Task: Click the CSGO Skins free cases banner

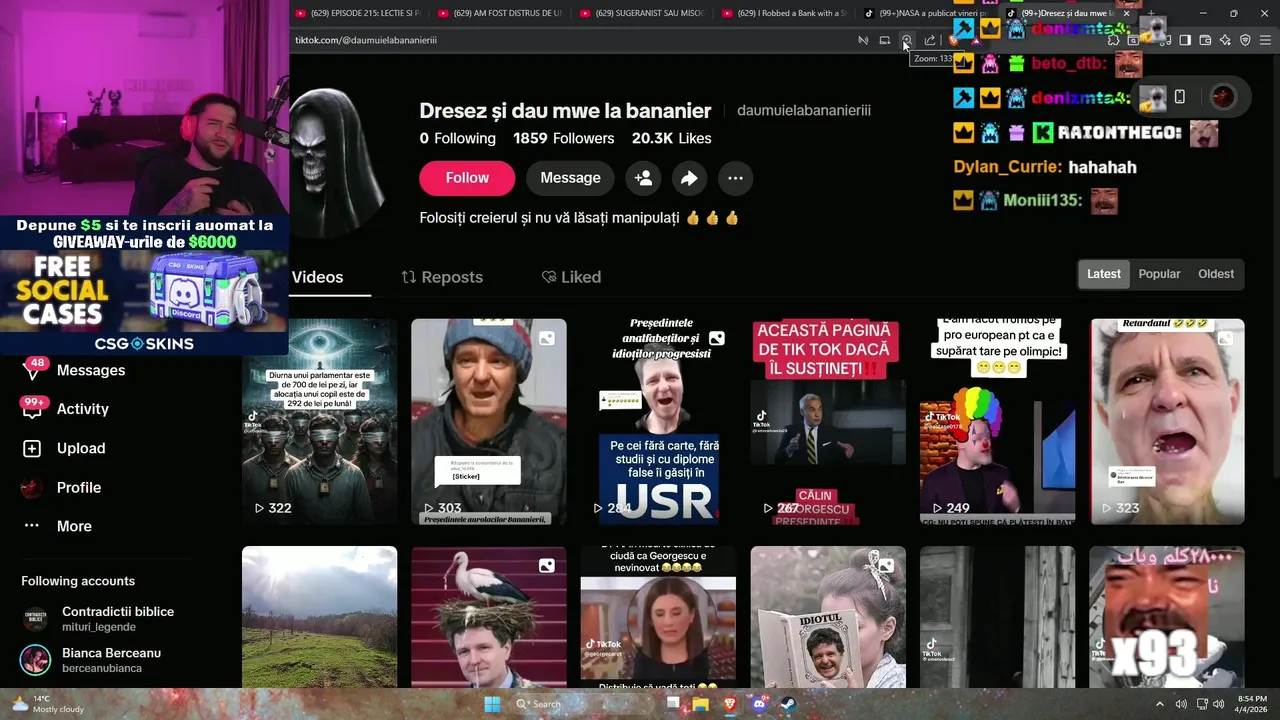Action: pyautogui.click(x=144, y=285)
